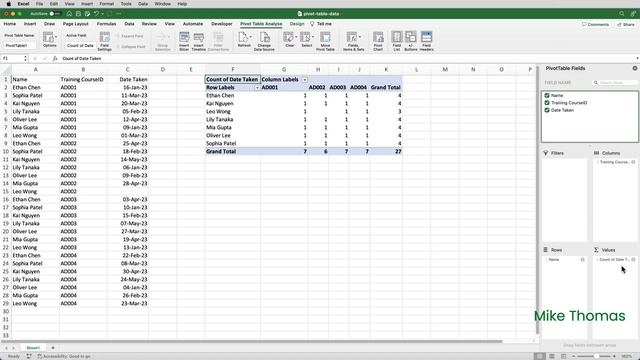
Task: Select cell Grand Total value 27
Action: 386,151
